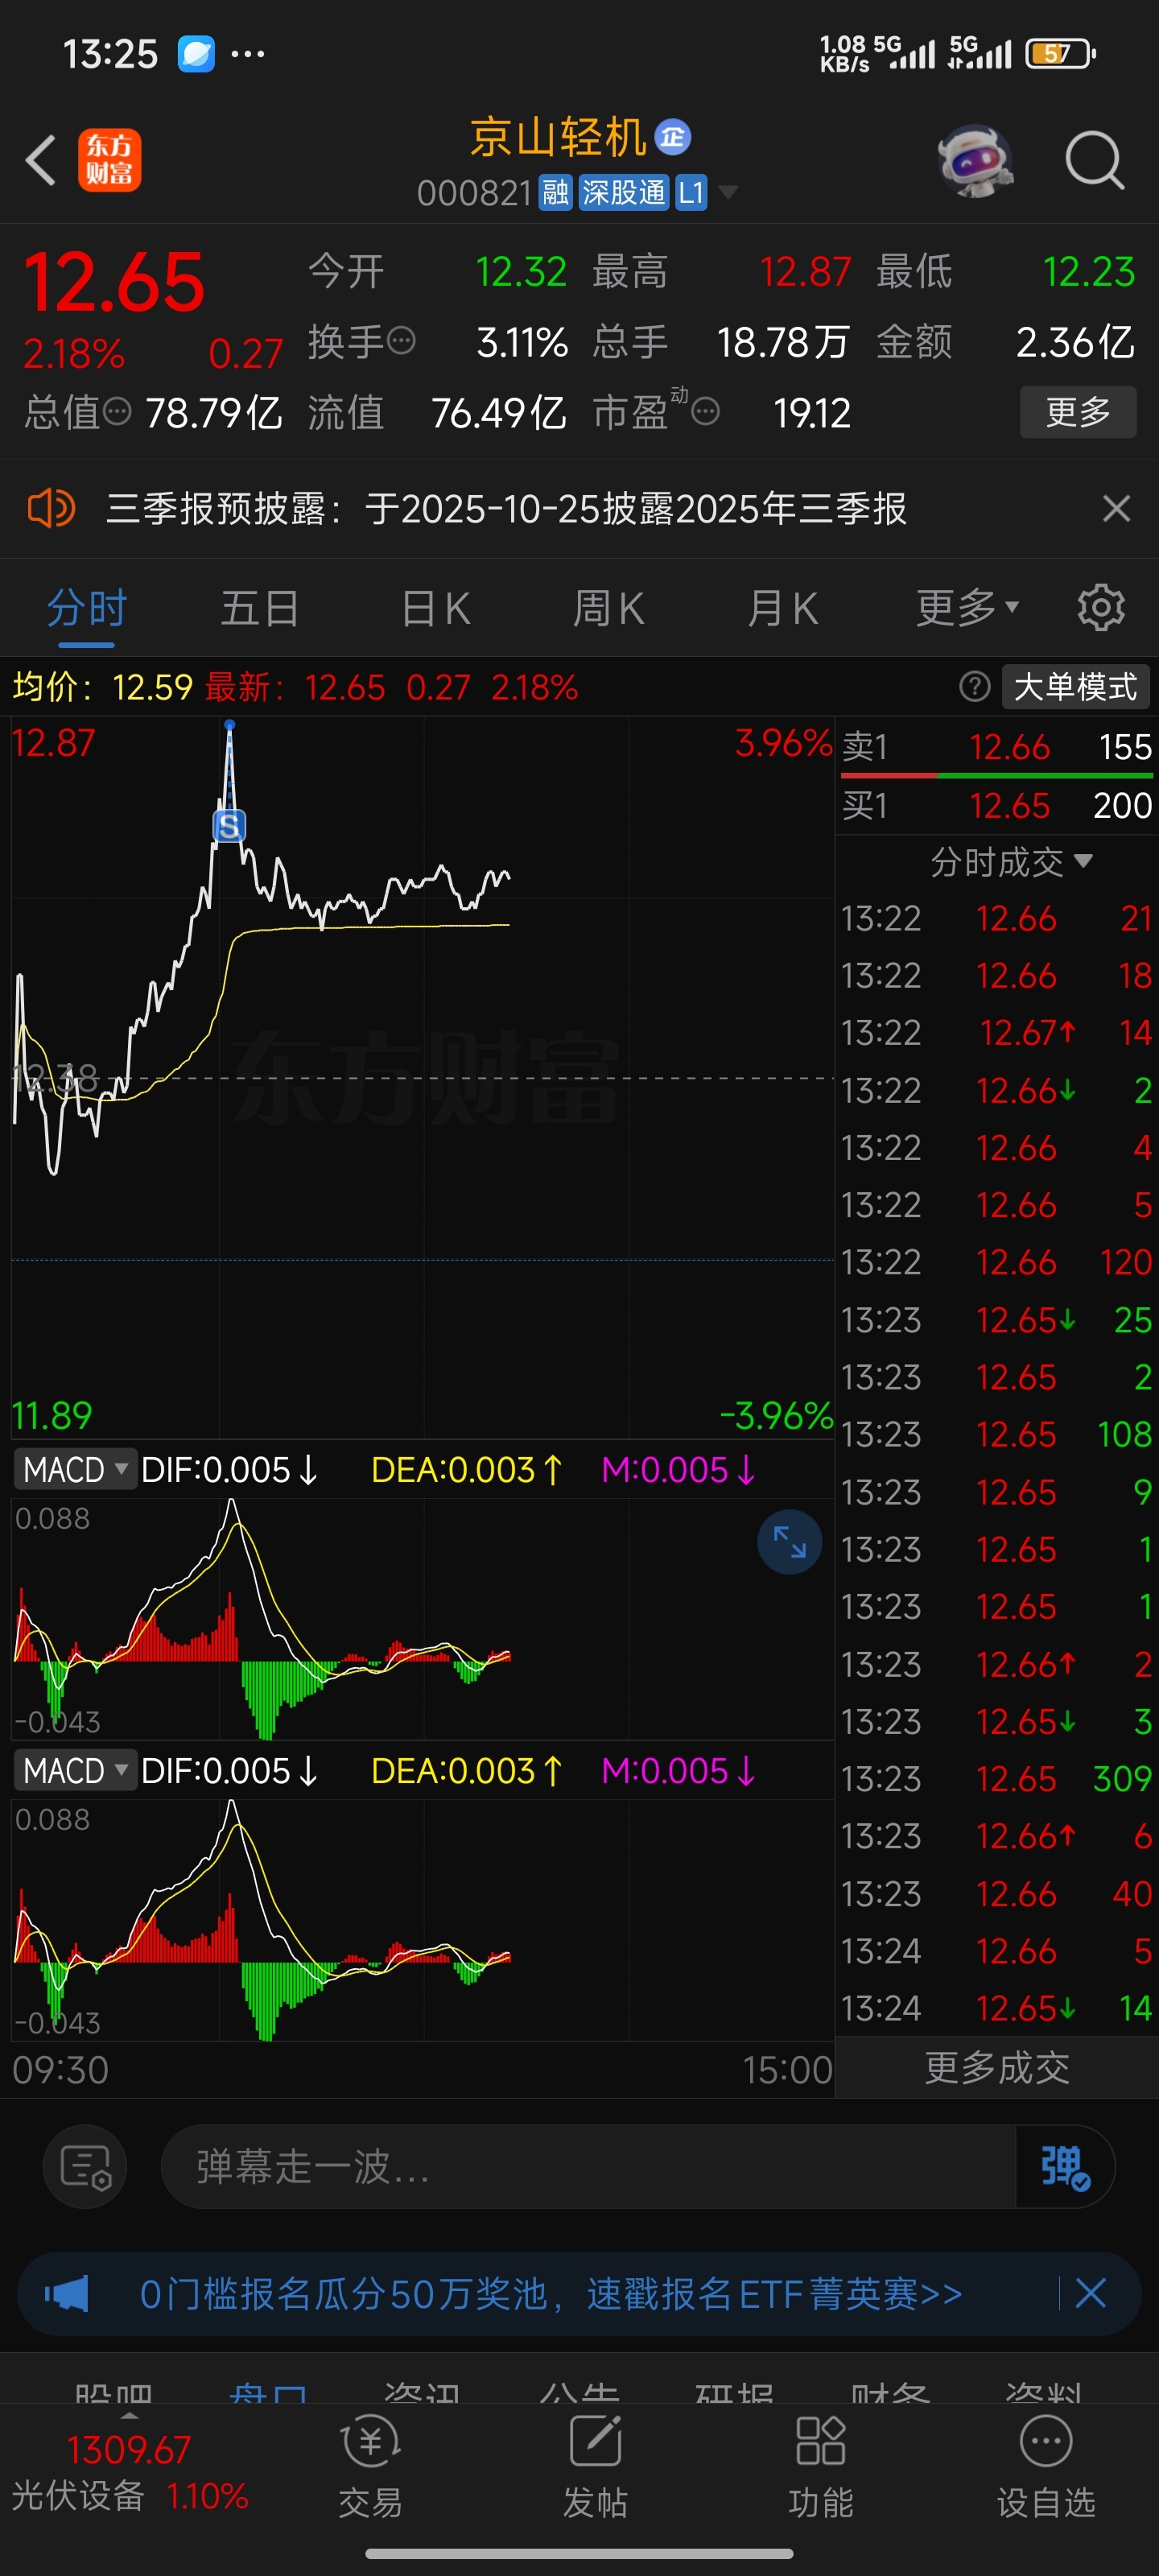The width and height of the screenshot is (1159, 2576).
Task: Tap 12.67 trade row at 13:22
Action: pyautogui.click(x=996, y=1032)
